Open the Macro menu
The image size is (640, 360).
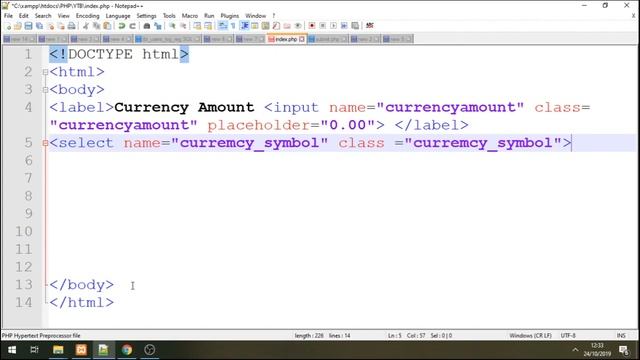[190, 16]
